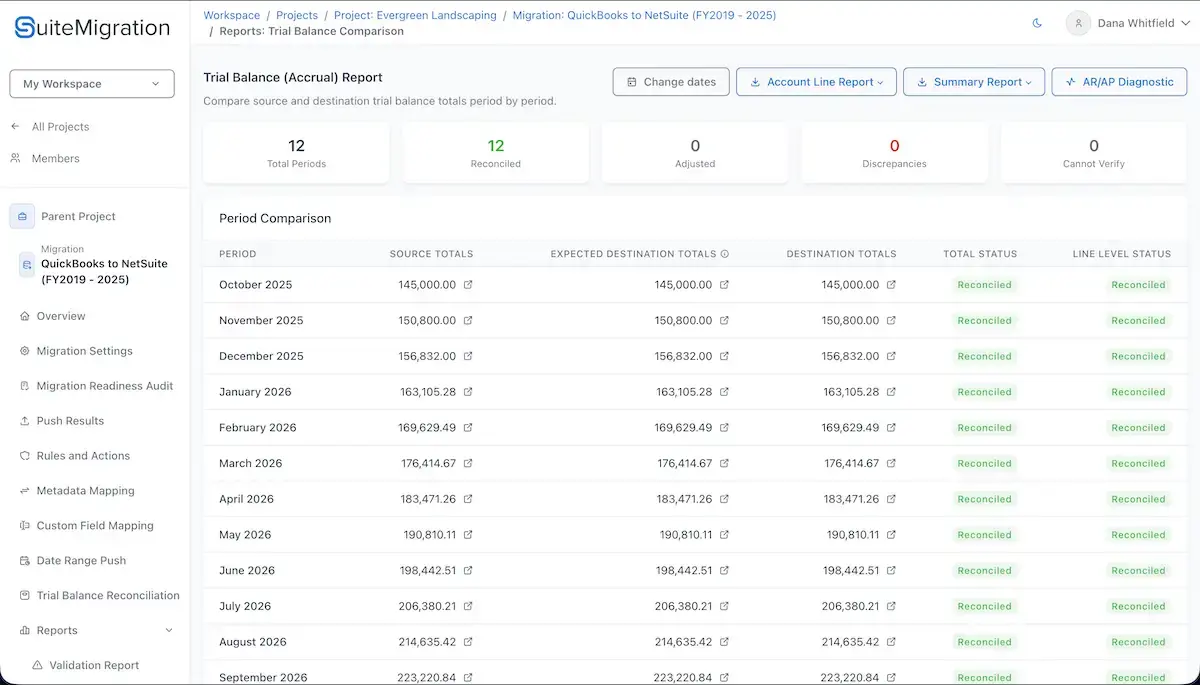Expand the Account Line Report dropdown
This screenshot has width=1200, height=685.
pos(815,82)
